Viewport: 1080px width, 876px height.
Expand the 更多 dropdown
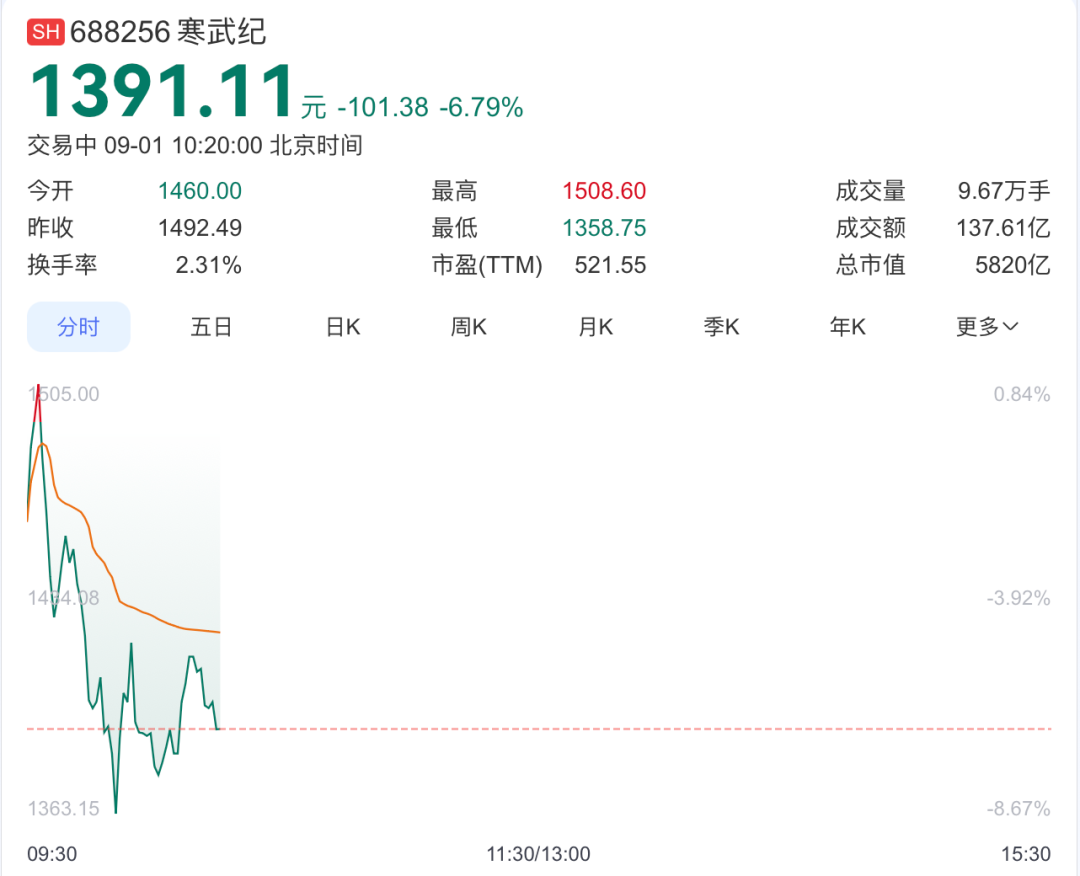tap(987, 327)
